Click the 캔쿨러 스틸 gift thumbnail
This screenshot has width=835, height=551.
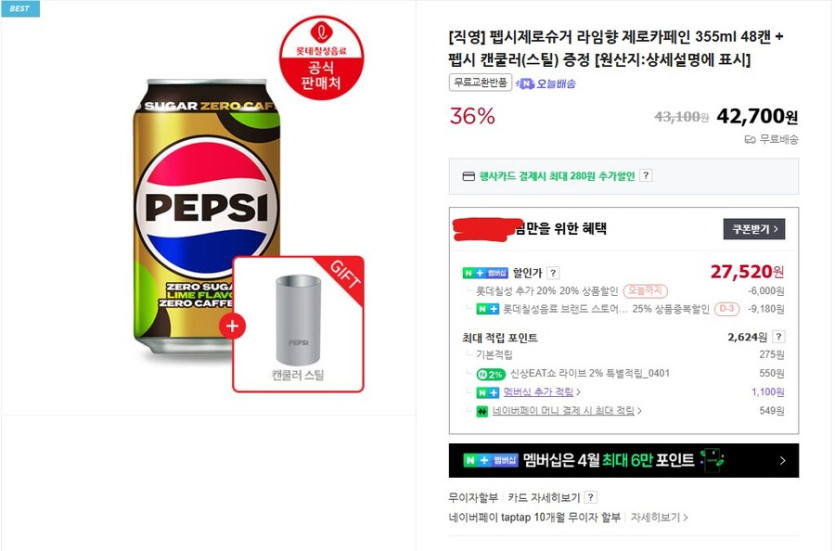click(x=298, y=325)
